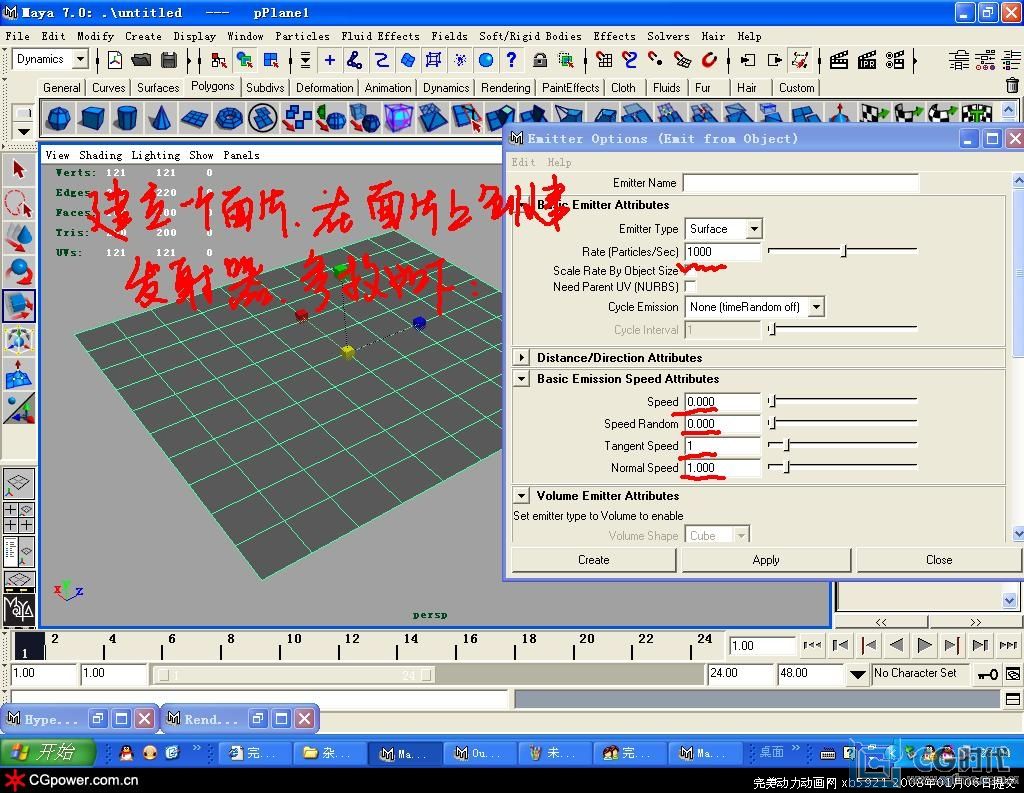Image resolution: width=1024 pixels, height=793 pixels.
Task: Activate the Soft Modification tool
Action: point(19,374)
